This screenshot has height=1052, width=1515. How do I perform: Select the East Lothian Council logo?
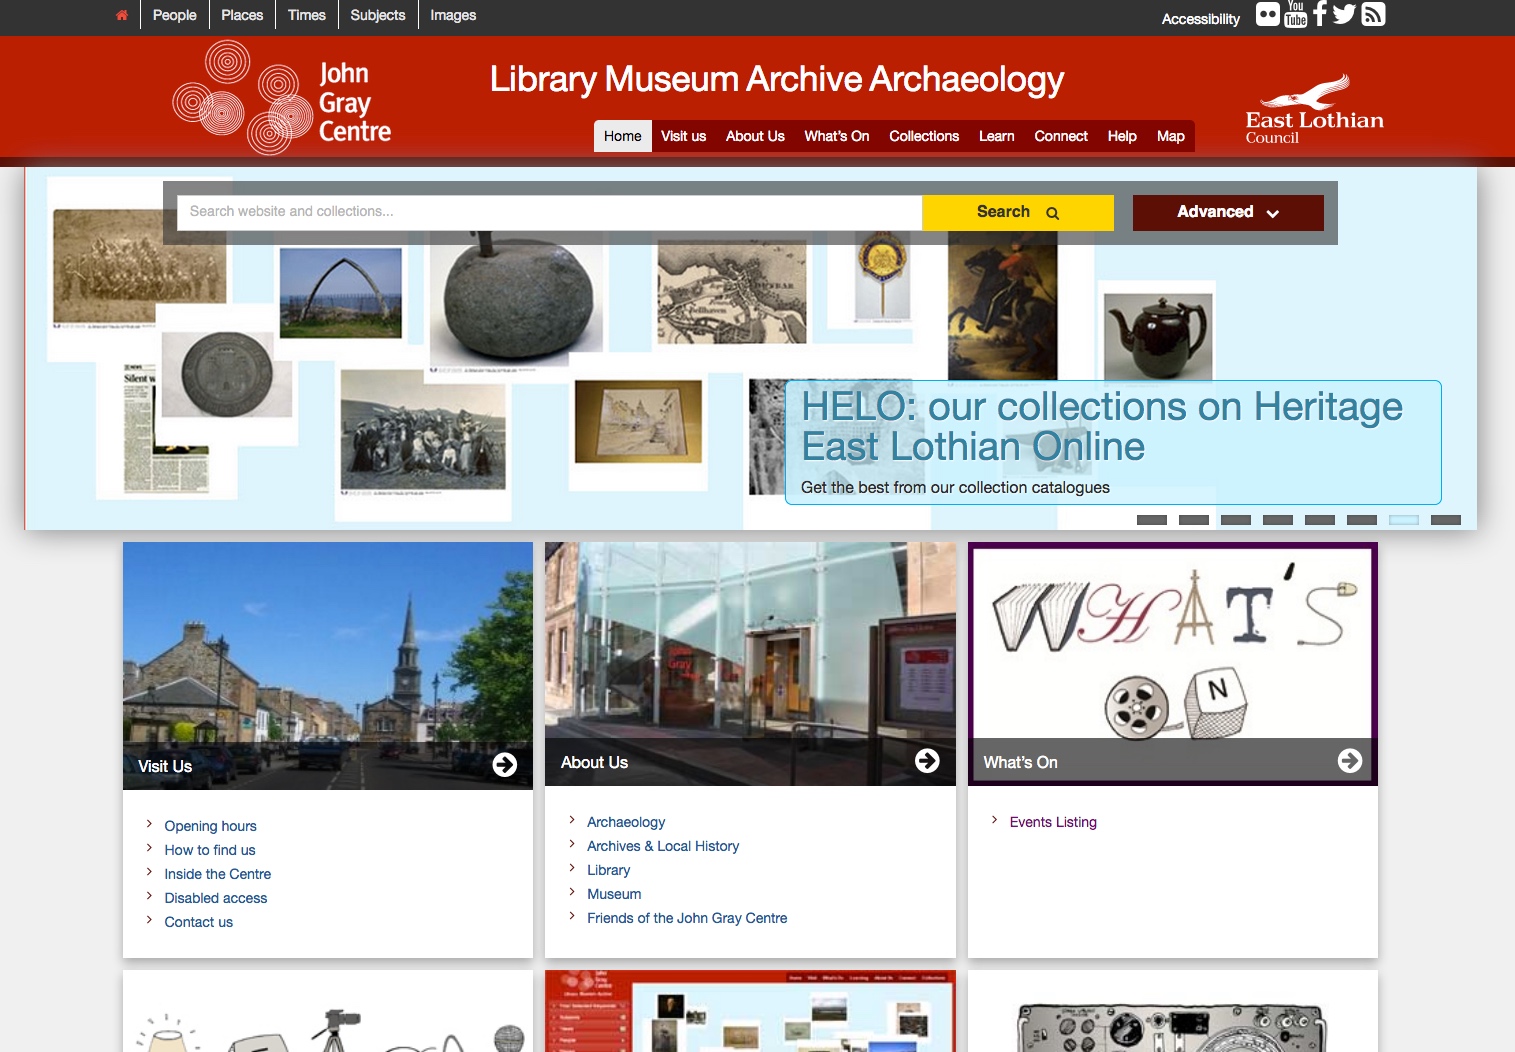click(x=1314, y=107)
